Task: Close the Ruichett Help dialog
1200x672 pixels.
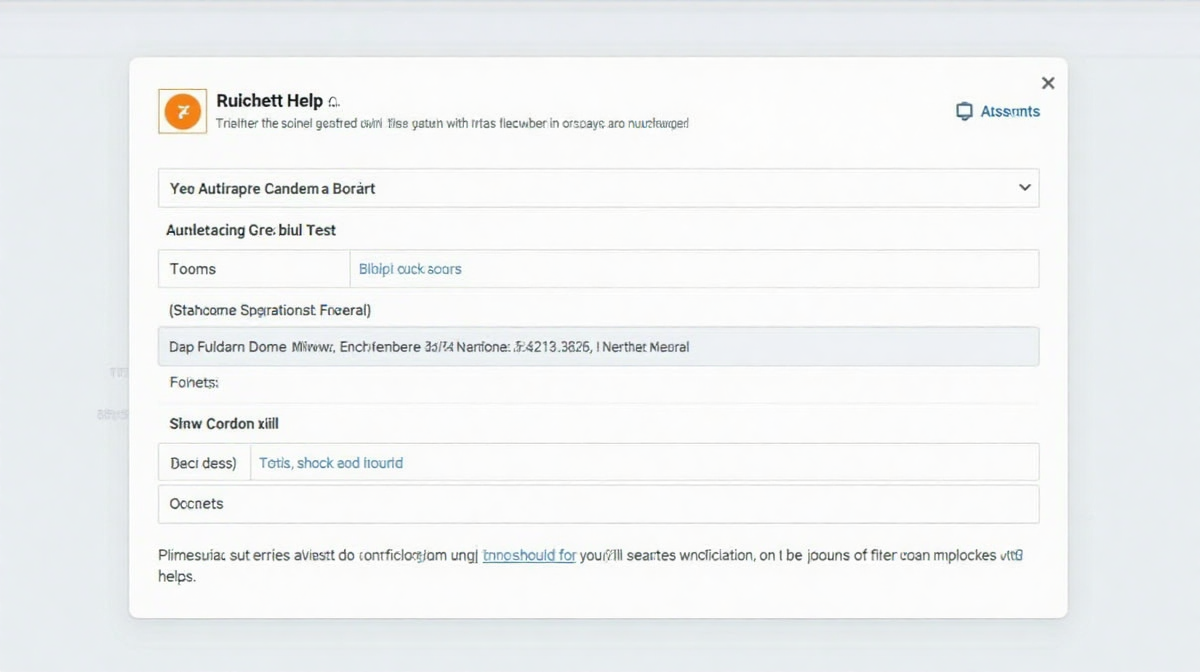Action: point(1047,83)
